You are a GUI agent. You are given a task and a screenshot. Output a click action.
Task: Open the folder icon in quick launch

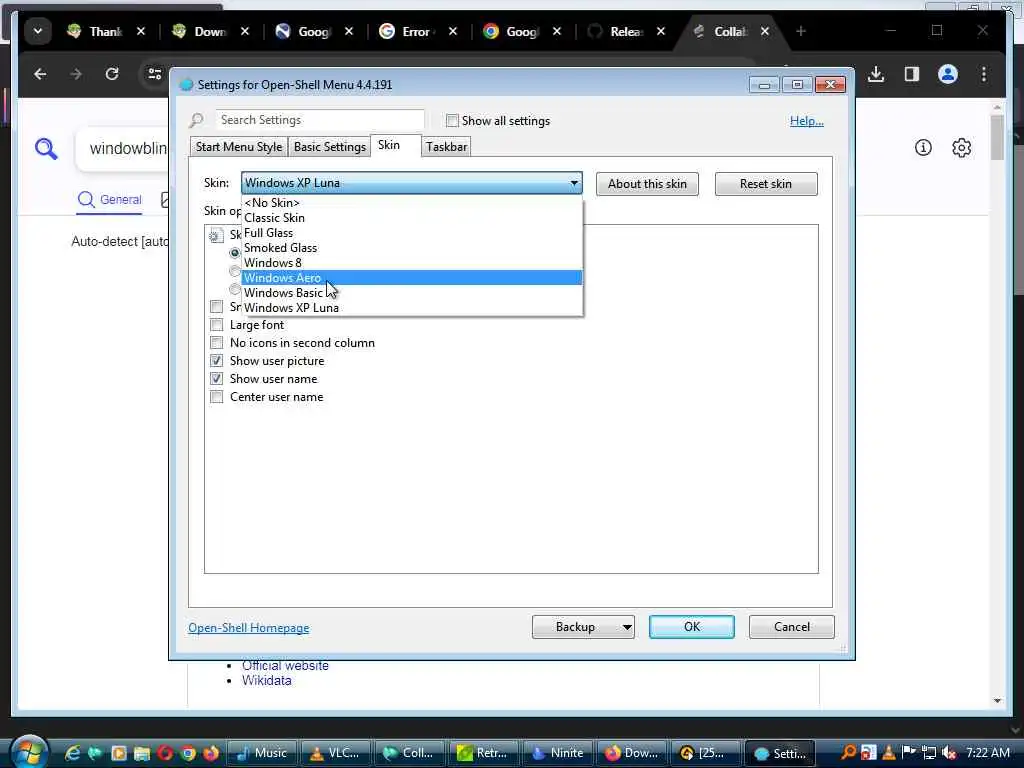[142, 753]
